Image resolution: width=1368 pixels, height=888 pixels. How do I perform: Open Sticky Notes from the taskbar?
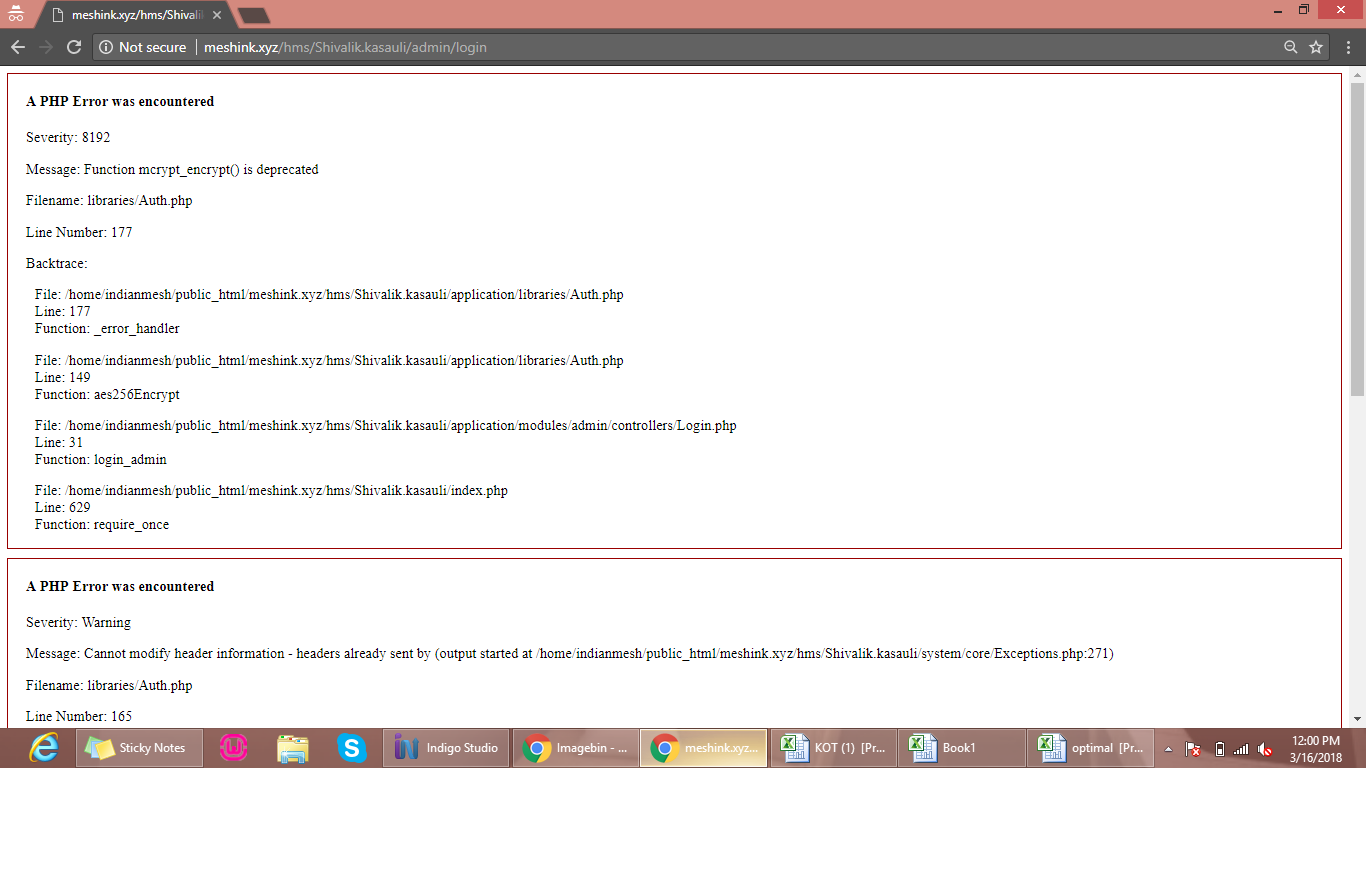click(x=139, y=748)
